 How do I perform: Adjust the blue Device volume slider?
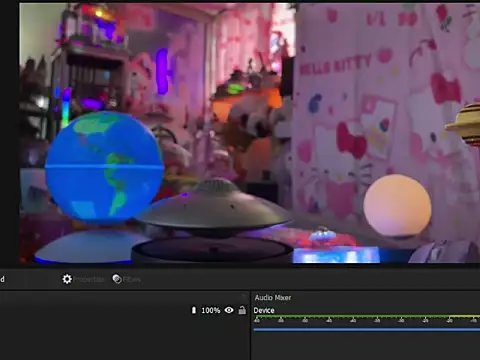pos(367,330)
